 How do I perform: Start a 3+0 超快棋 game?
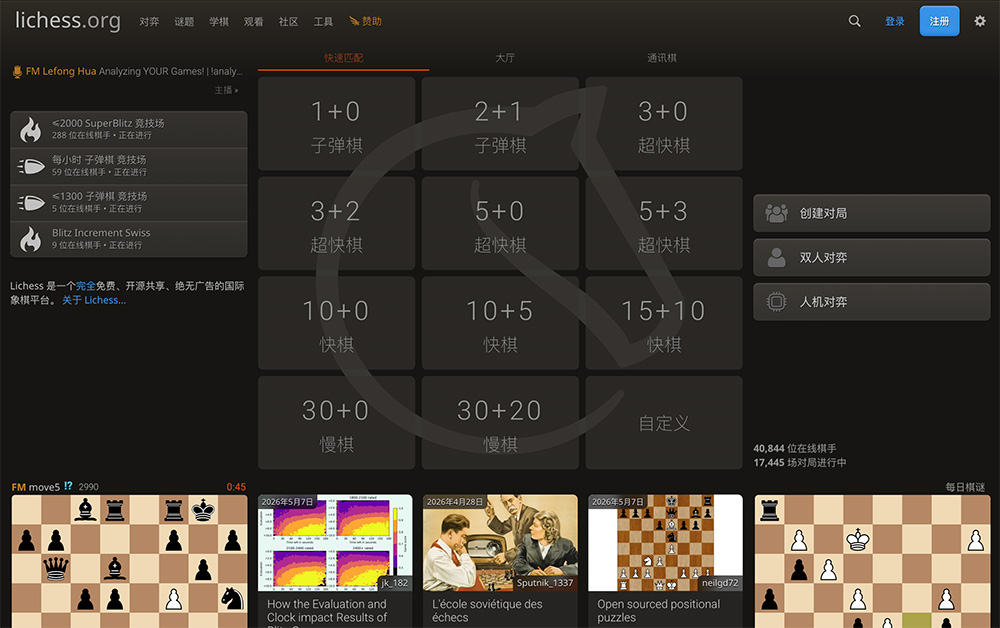(664, 124)
